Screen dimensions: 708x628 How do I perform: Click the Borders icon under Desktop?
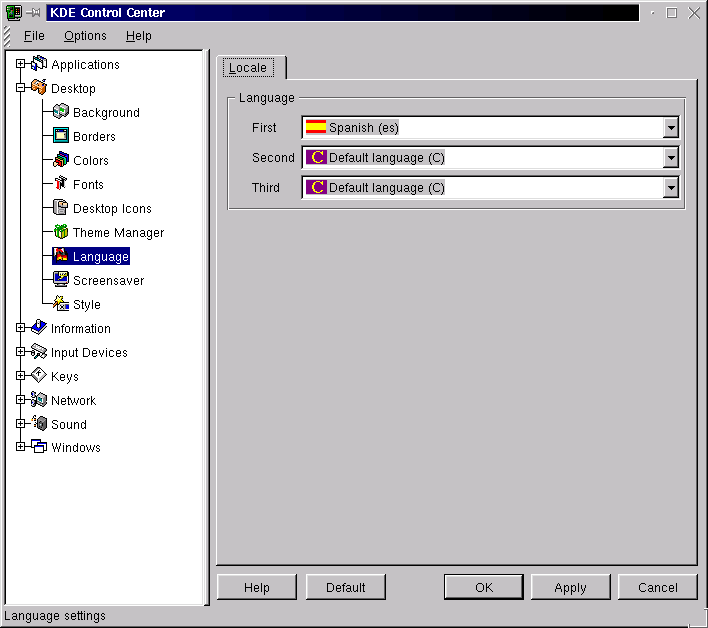[x=61, y=136]
